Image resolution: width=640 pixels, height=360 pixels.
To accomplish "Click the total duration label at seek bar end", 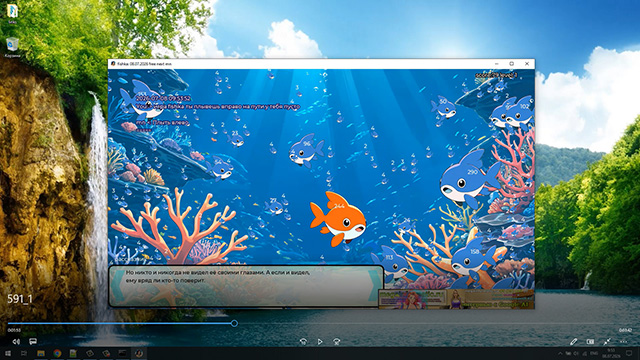I will click(625, 330).
